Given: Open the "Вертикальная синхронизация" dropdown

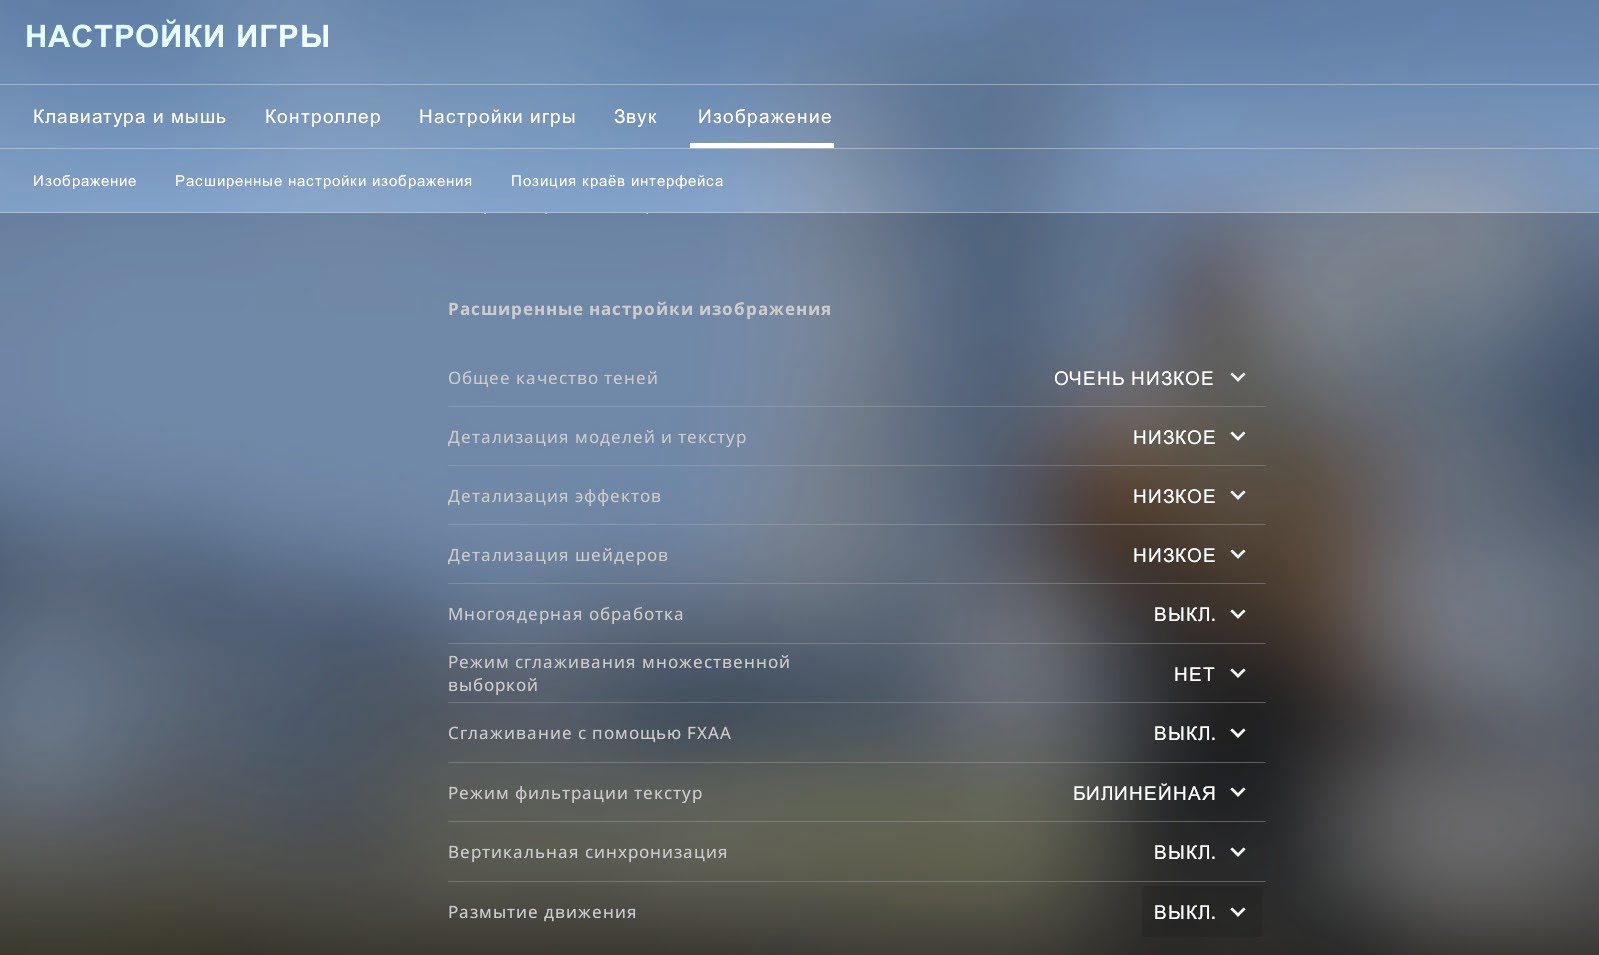Looking at the screenshot, I should [x=1201, y=852].
